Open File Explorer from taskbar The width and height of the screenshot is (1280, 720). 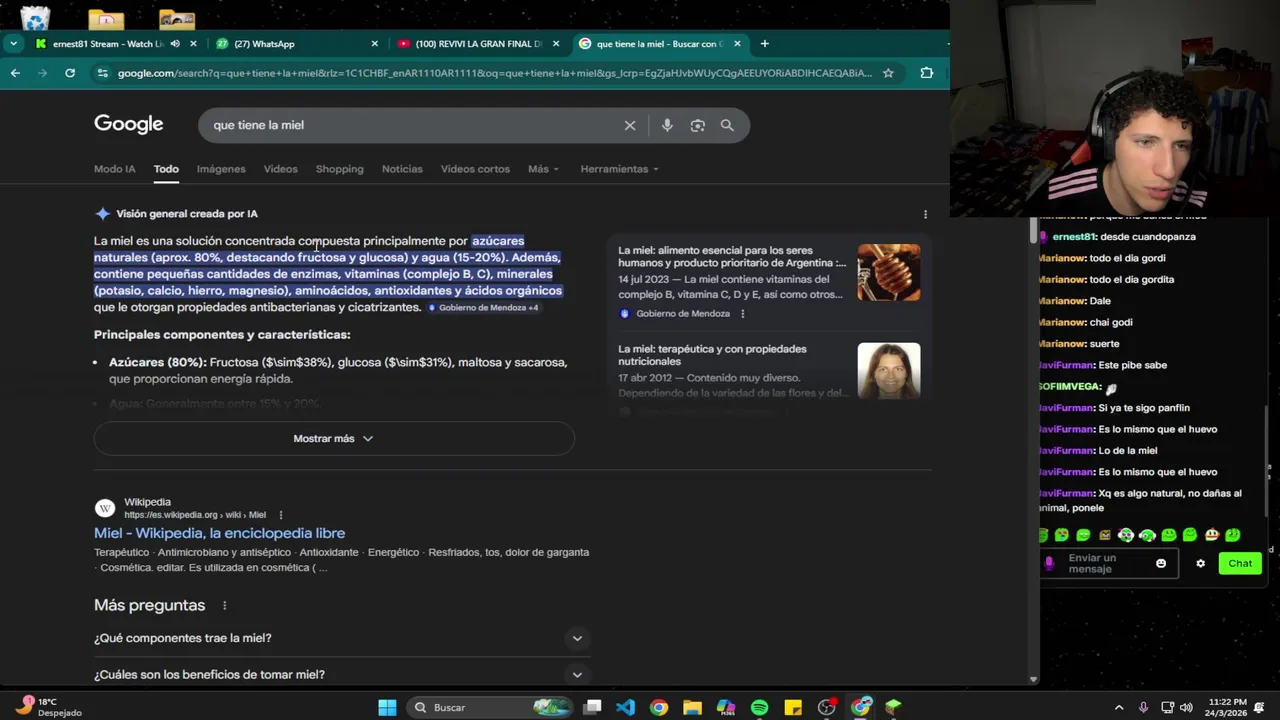[692, 707]
